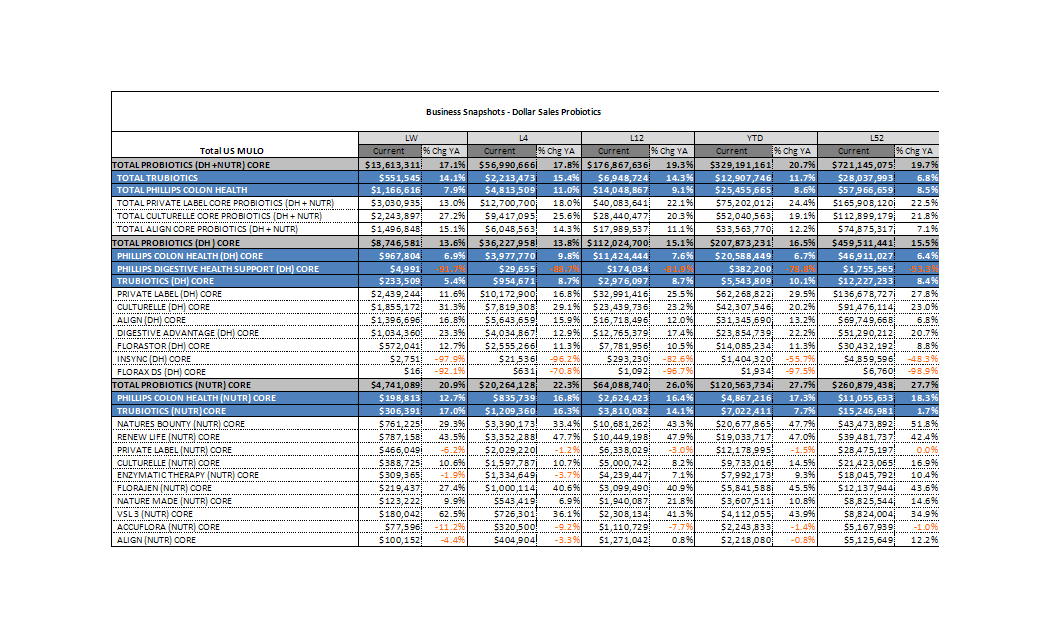Select PHILLIPS DIGESTIVE HEALTH SUPPORT (DH) CORE row
The width and height of the screenshot is (1051, 638).
tap(217, 268)
